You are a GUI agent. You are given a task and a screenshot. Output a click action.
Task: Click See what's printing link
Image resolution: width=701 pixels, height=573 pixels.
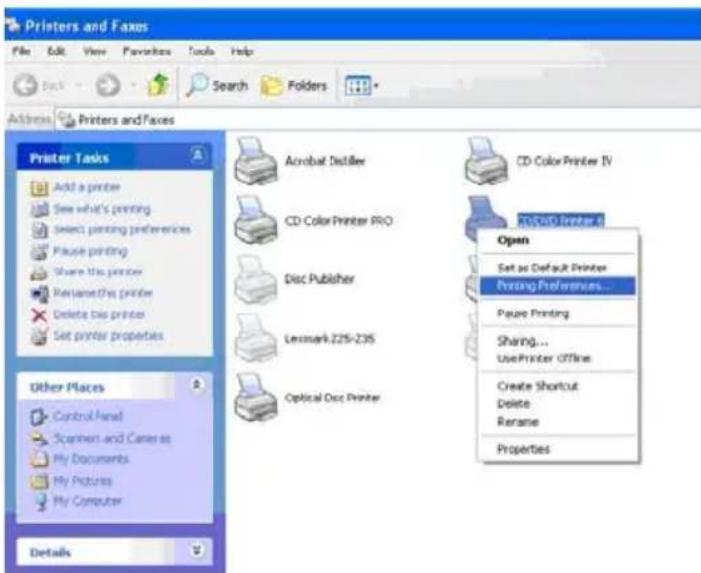[102, 209]
